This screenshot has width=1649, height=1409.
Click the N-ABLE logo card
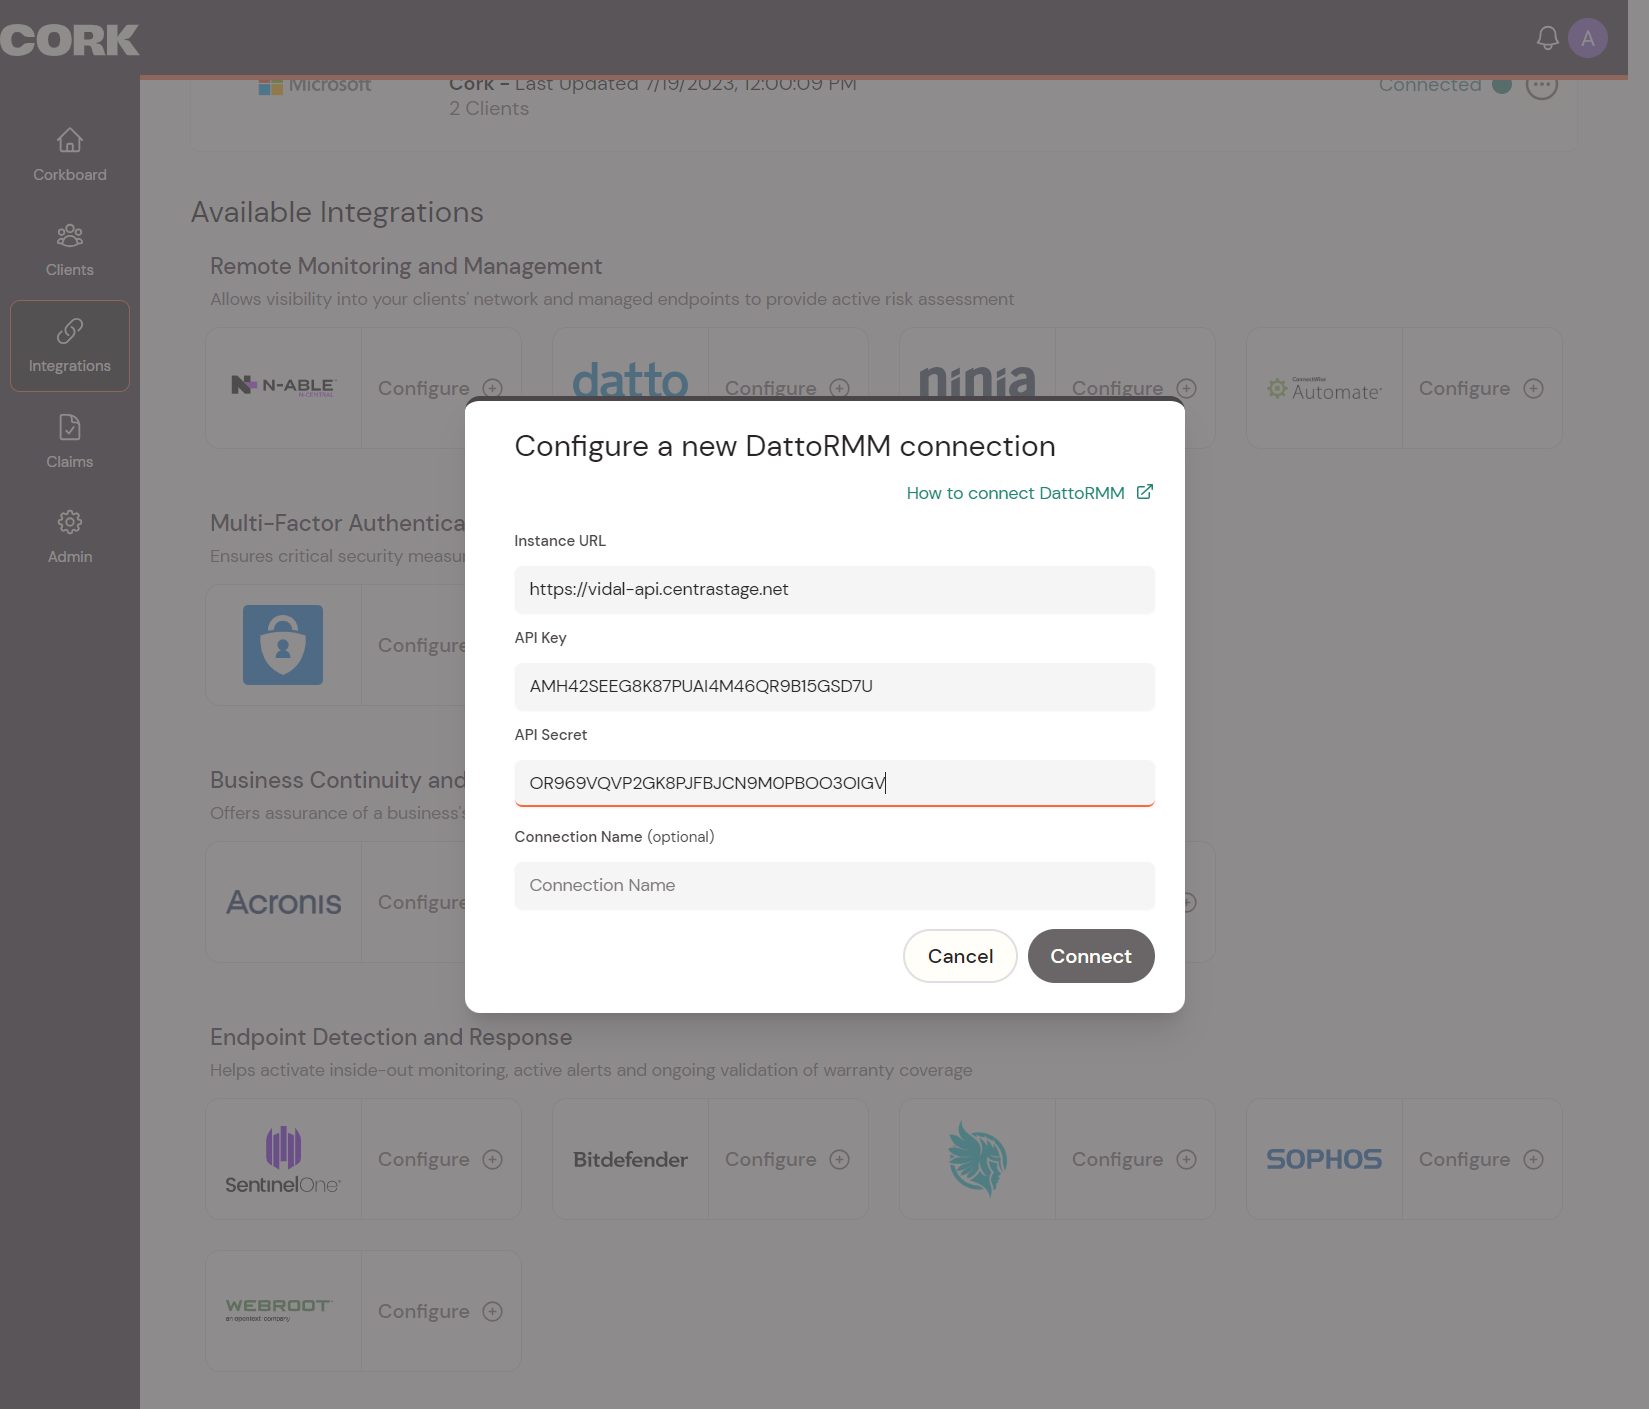point(284,387)
